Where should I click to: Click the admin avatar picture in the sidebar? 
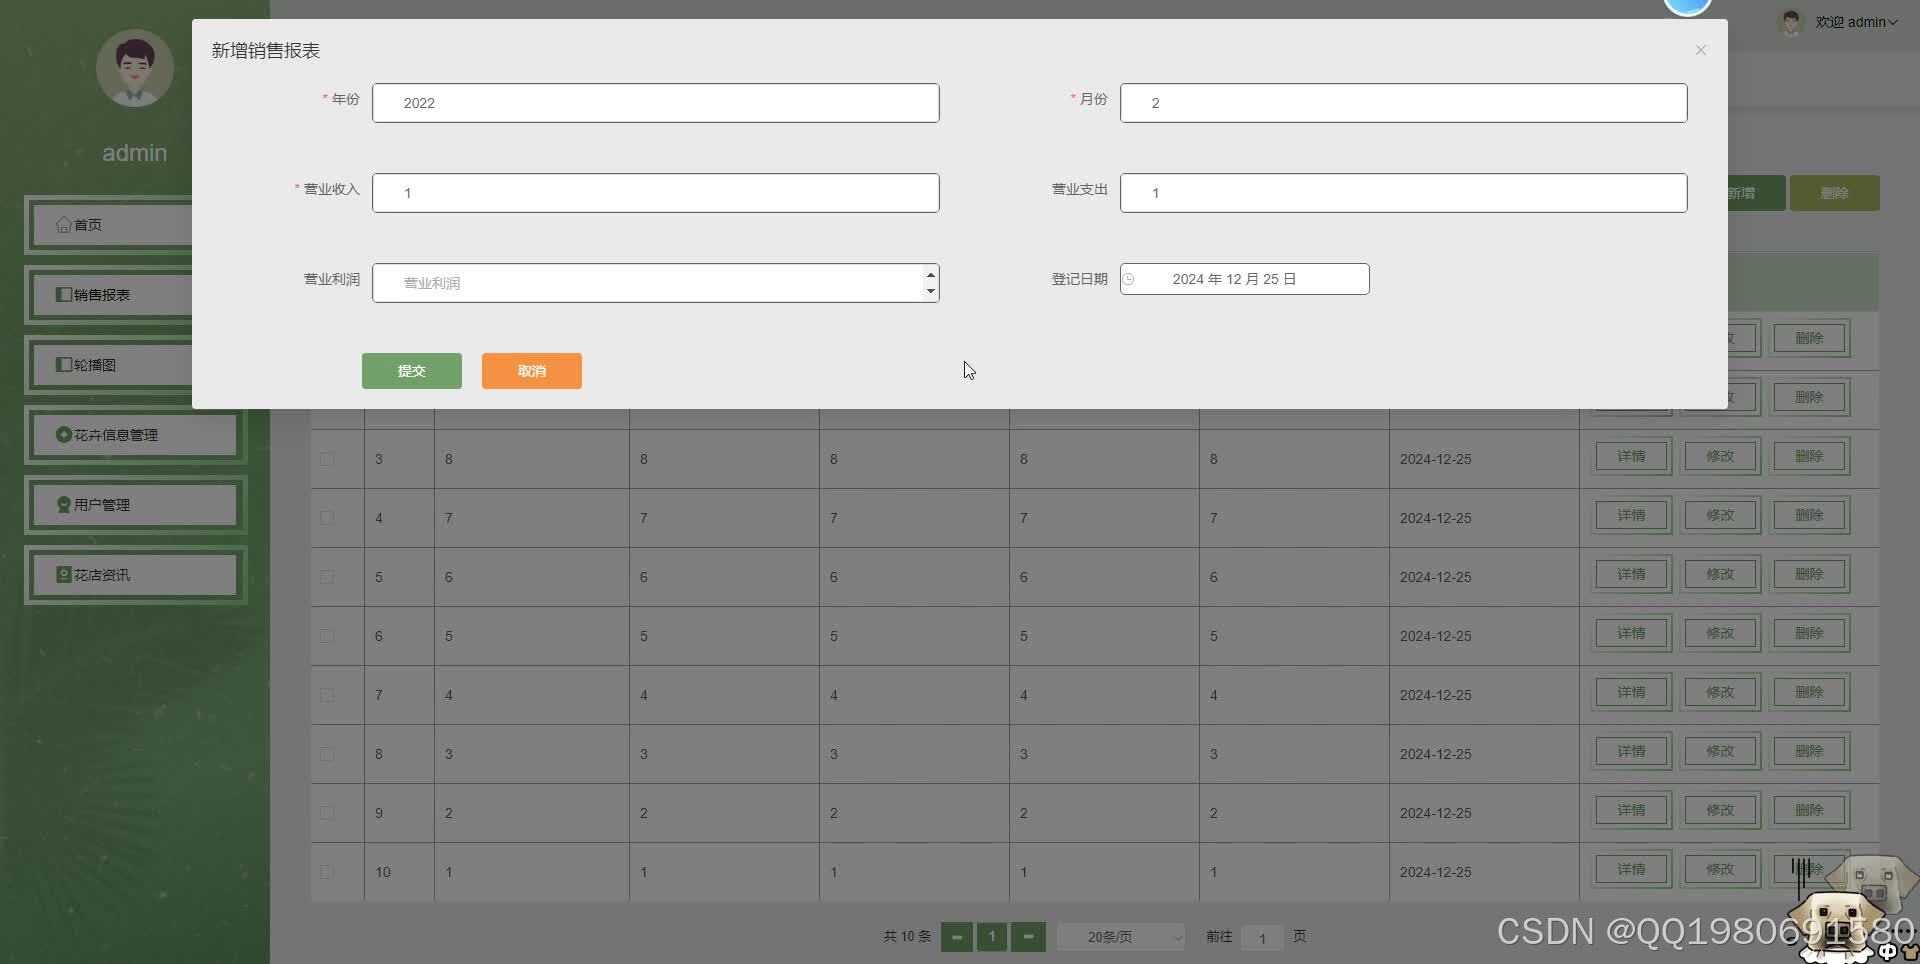[135, 68]
